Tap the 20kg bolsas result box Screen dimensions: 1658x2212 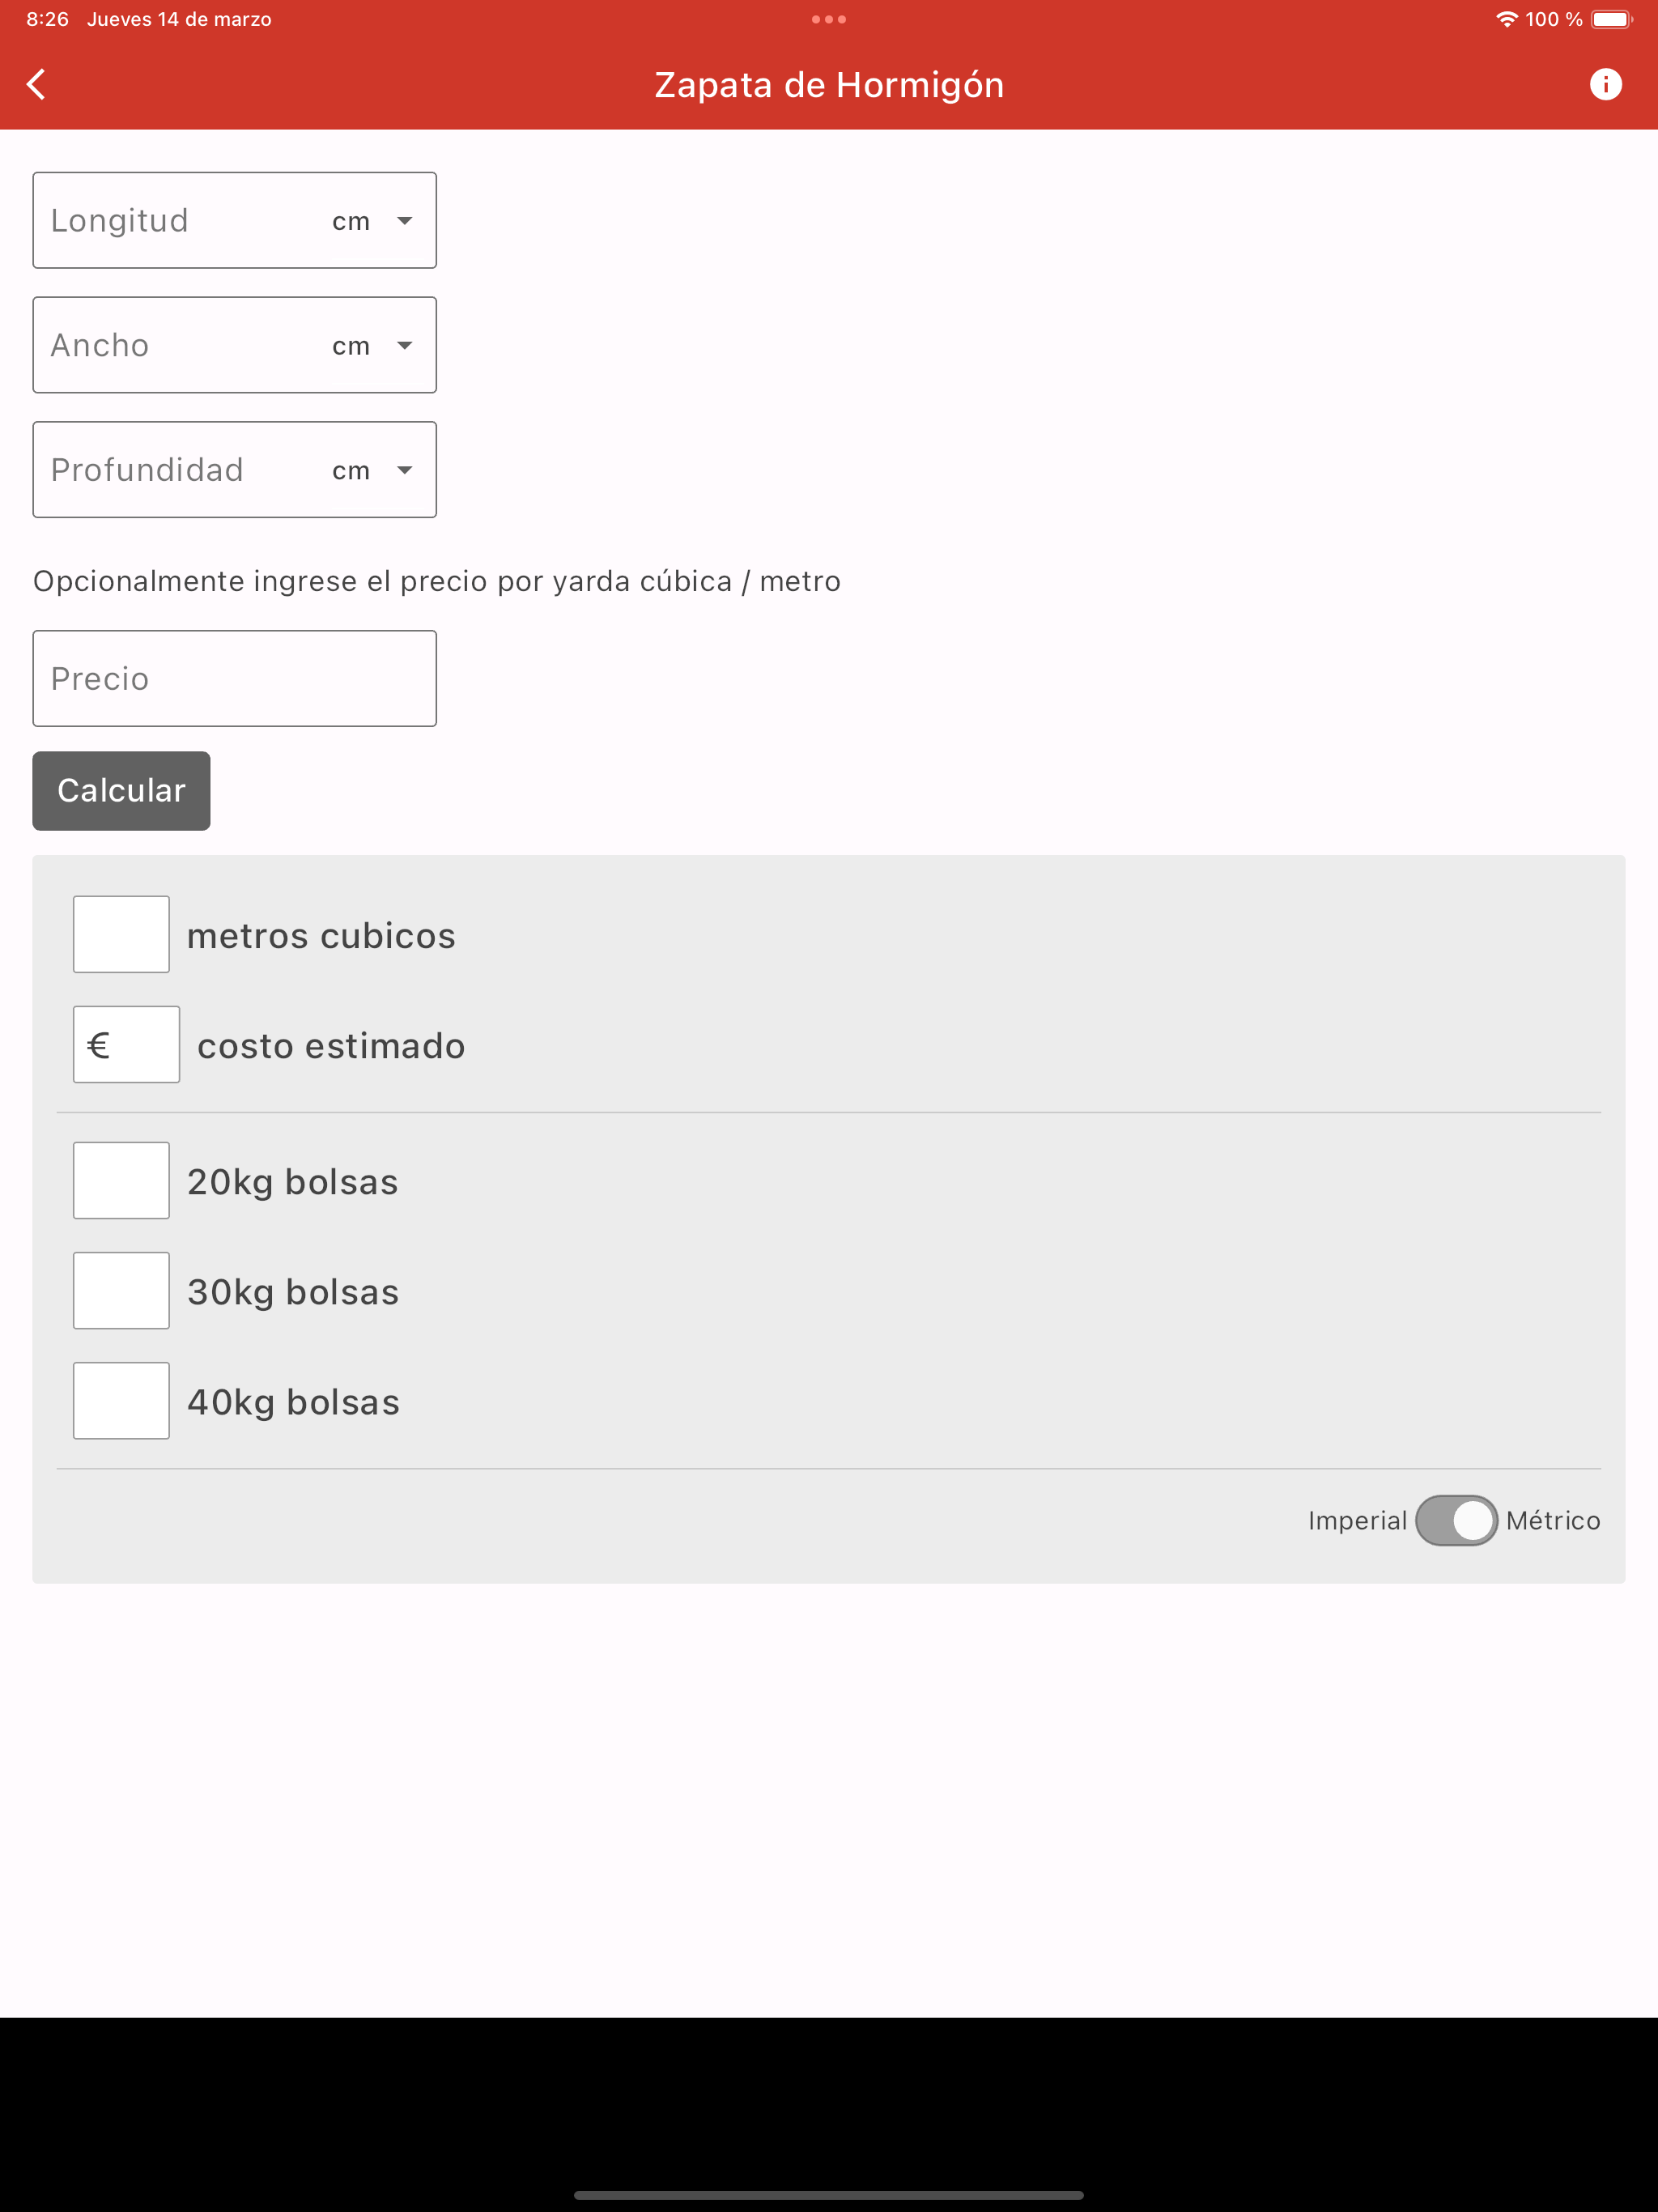[x=121, y=1180]
